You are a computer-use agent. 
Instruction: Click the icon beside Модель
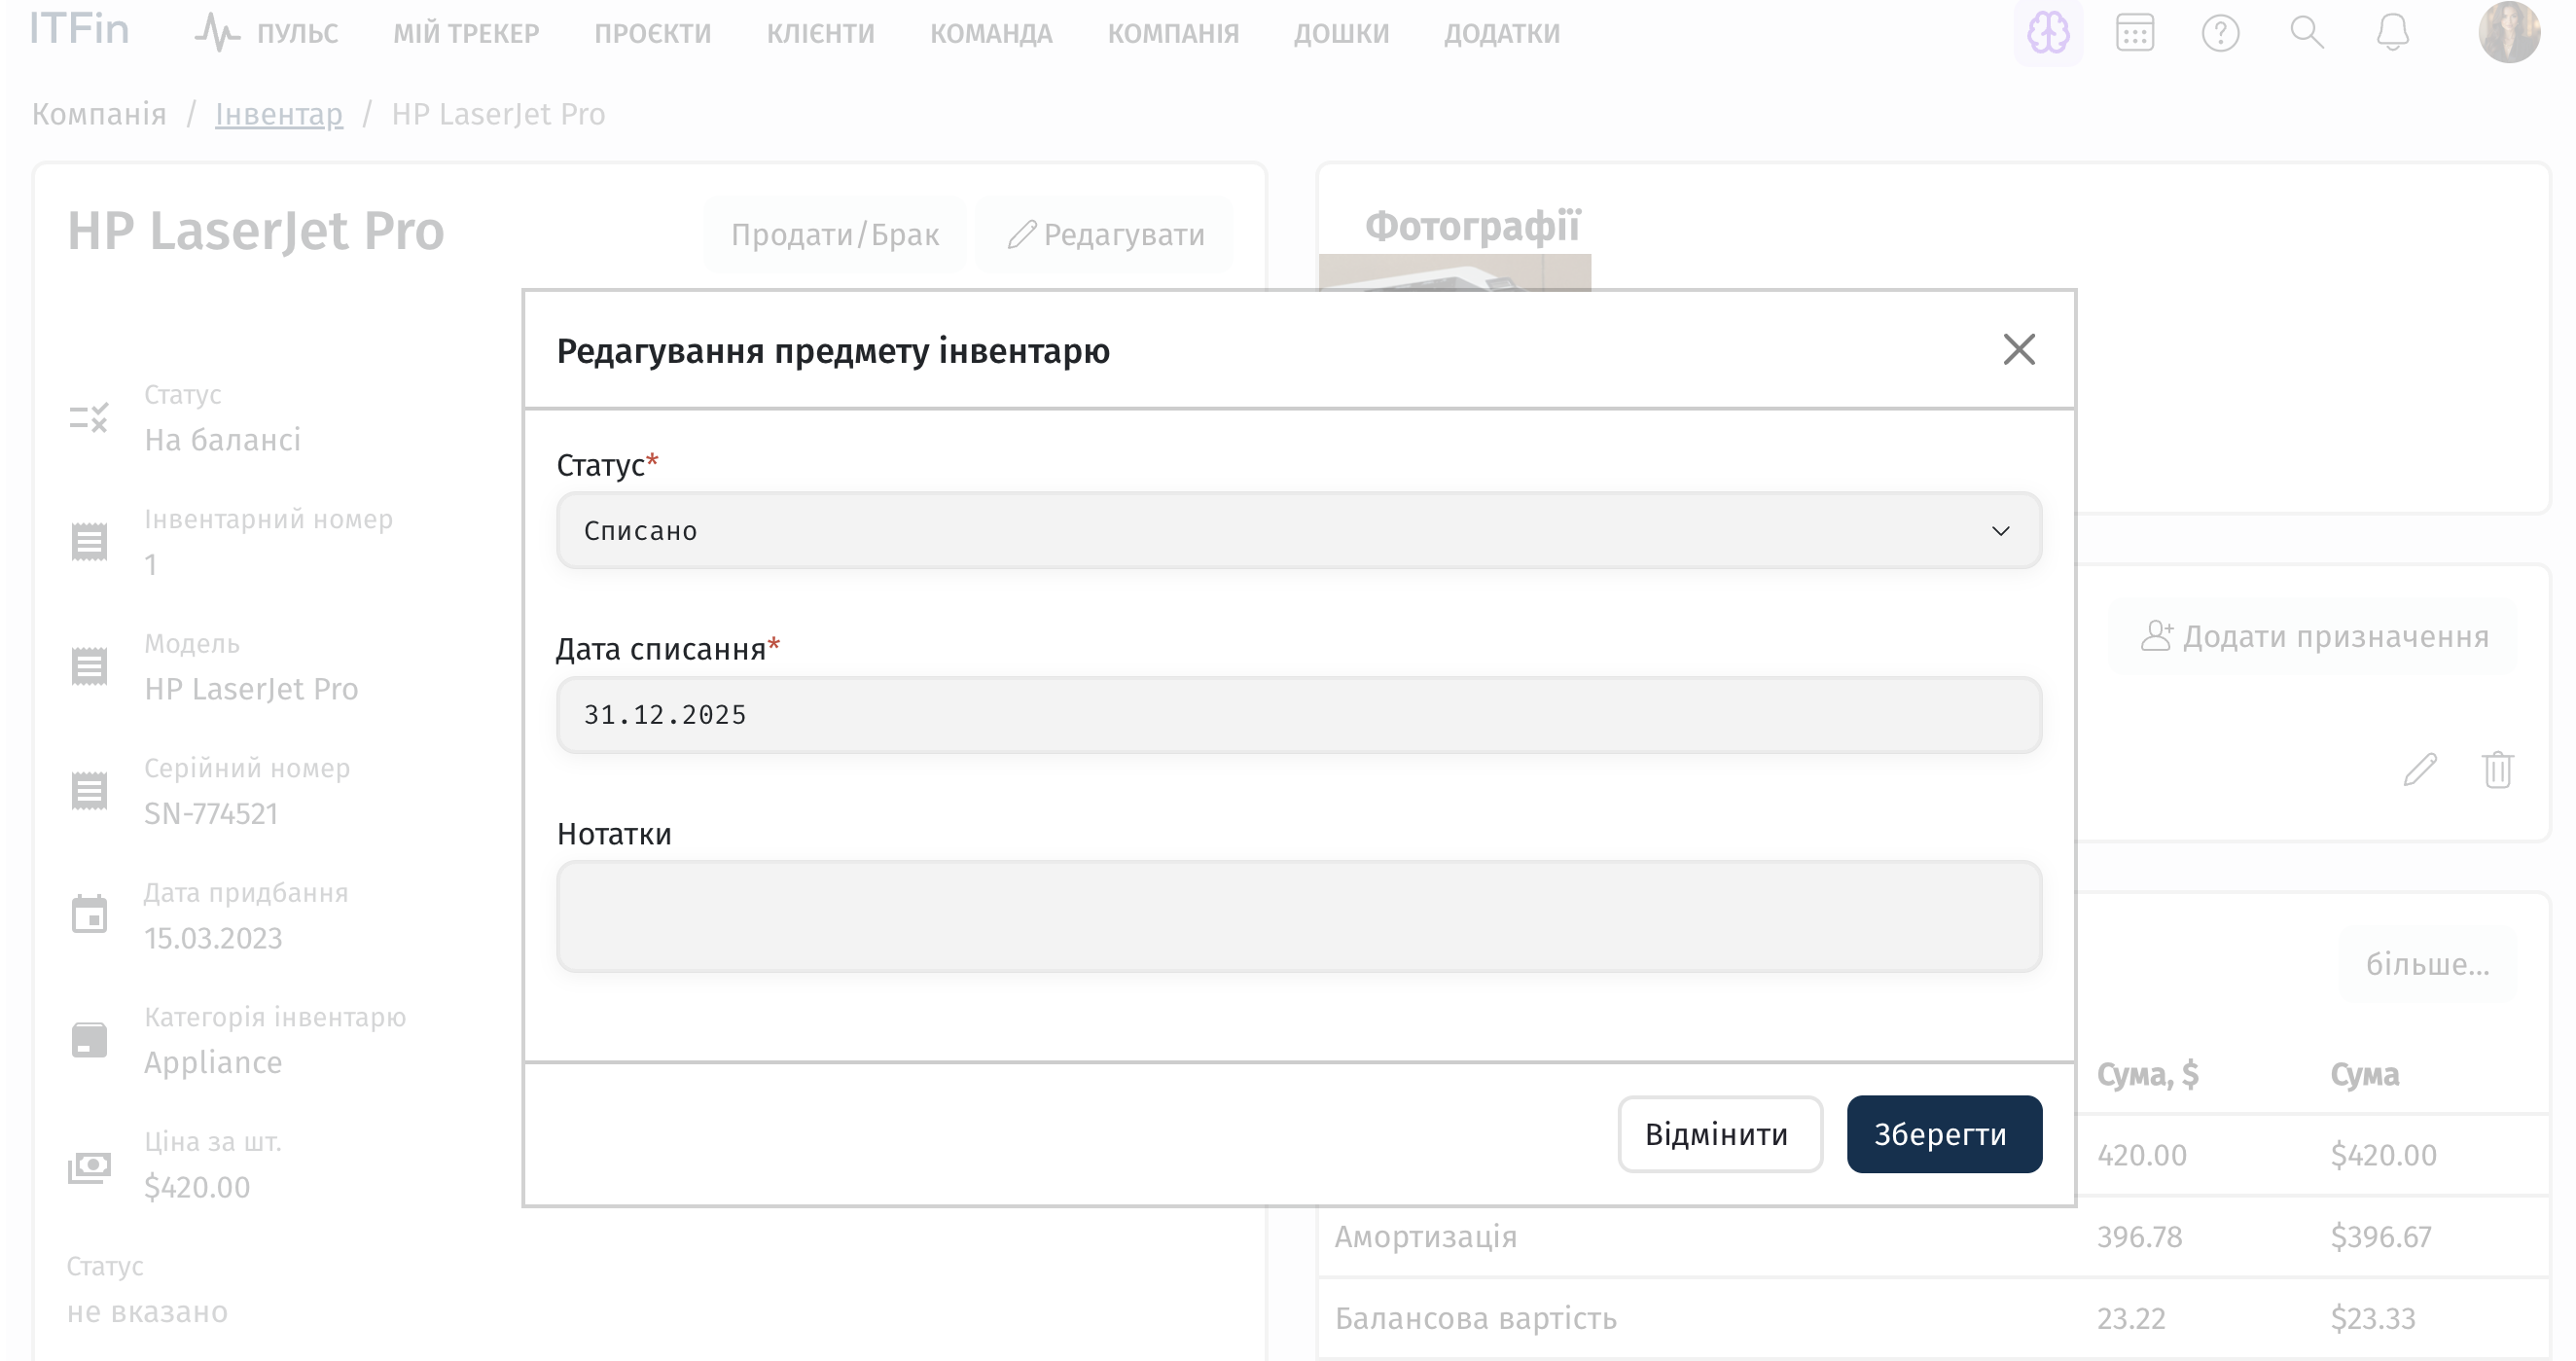89,666
